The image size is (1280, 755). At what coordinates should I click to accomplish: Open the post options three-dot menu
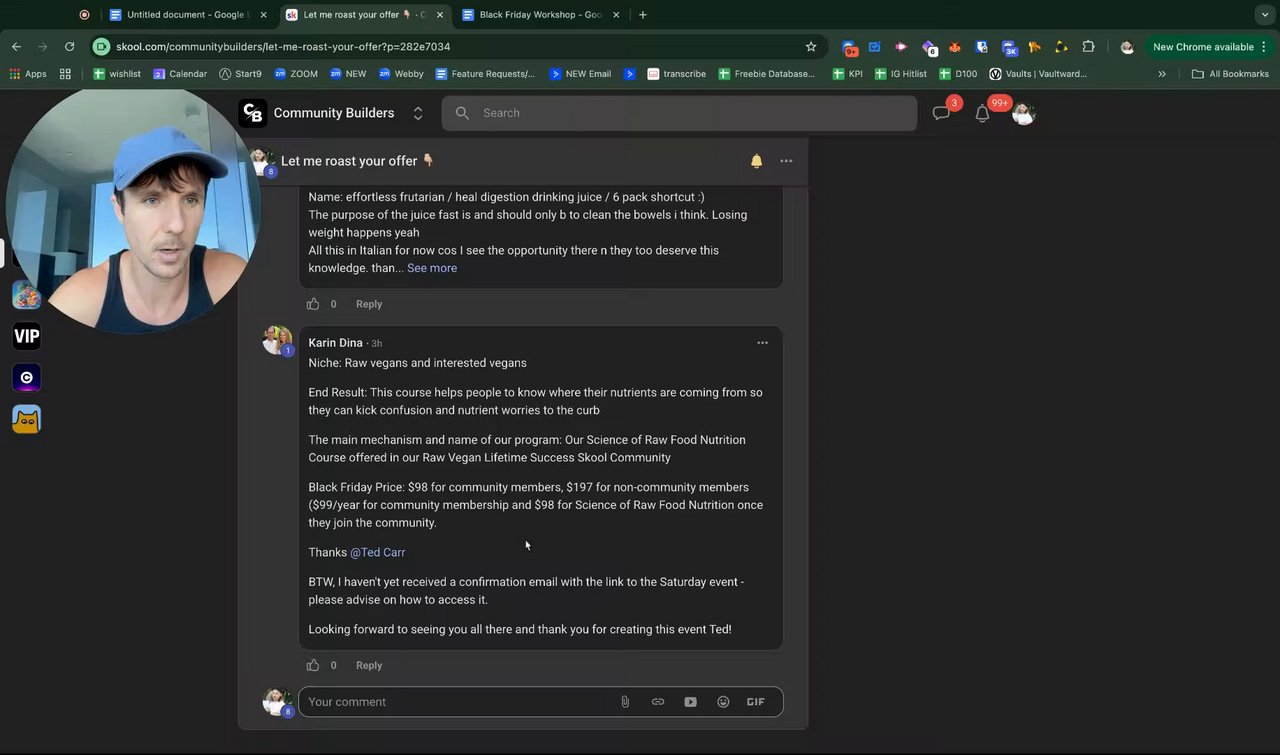[x=786, y=161]
